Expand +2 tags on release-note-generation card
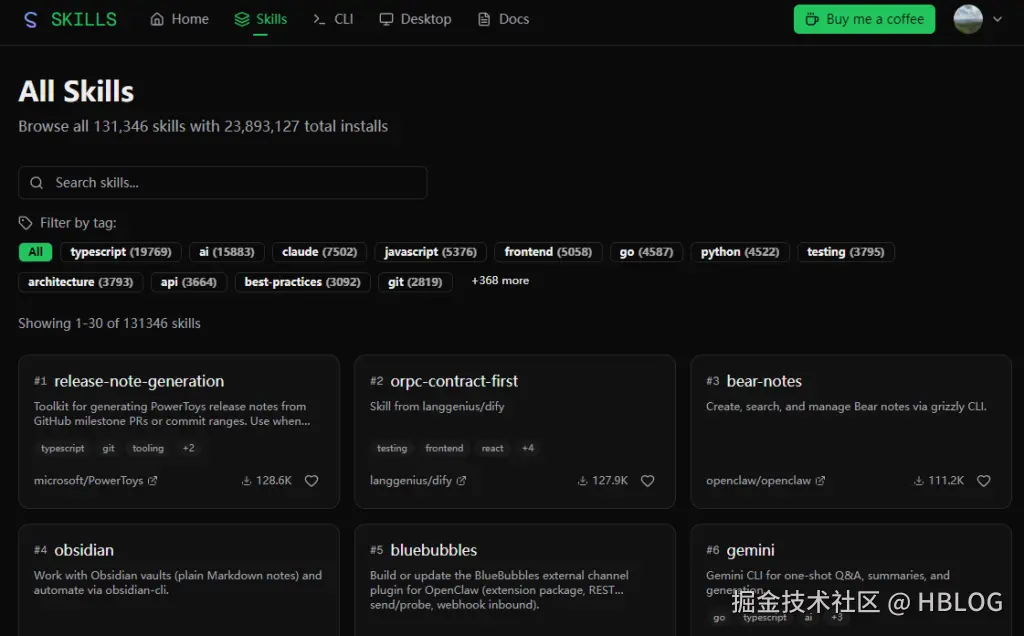The image size is (1024, 636). [188, 448]
